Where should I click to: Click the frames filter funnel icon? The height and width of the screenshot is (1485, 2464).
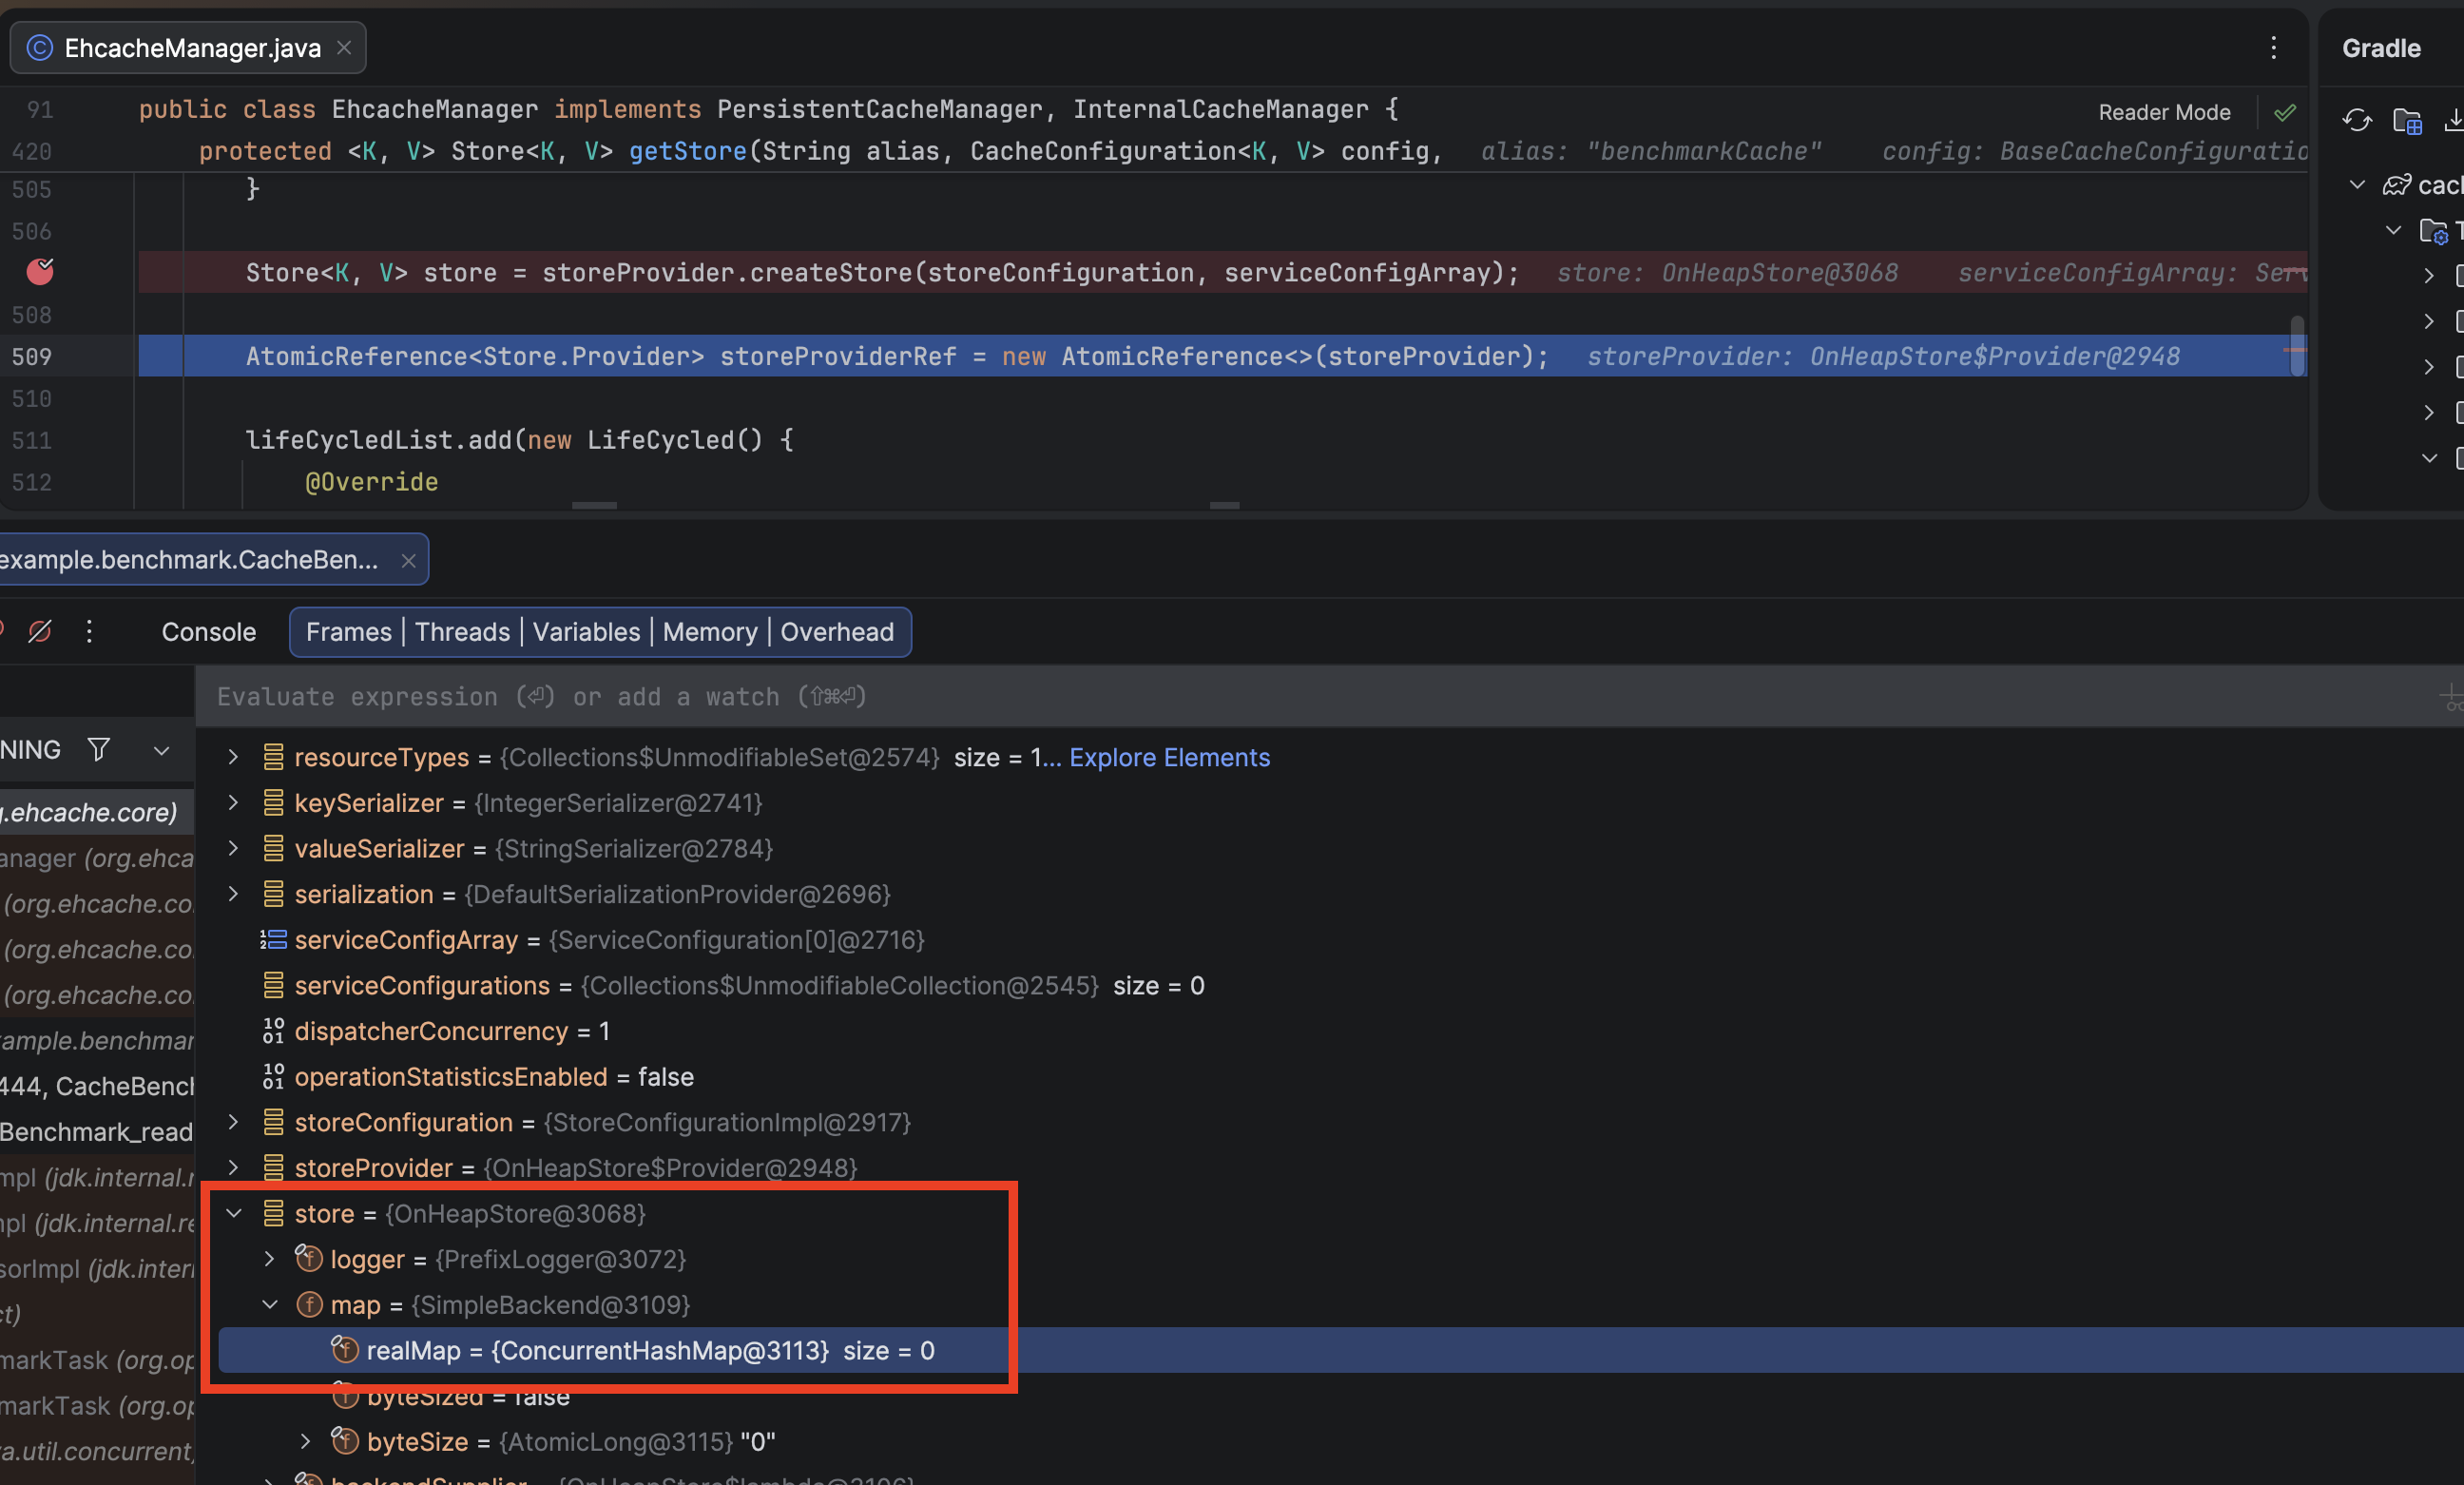coord(98,749)
